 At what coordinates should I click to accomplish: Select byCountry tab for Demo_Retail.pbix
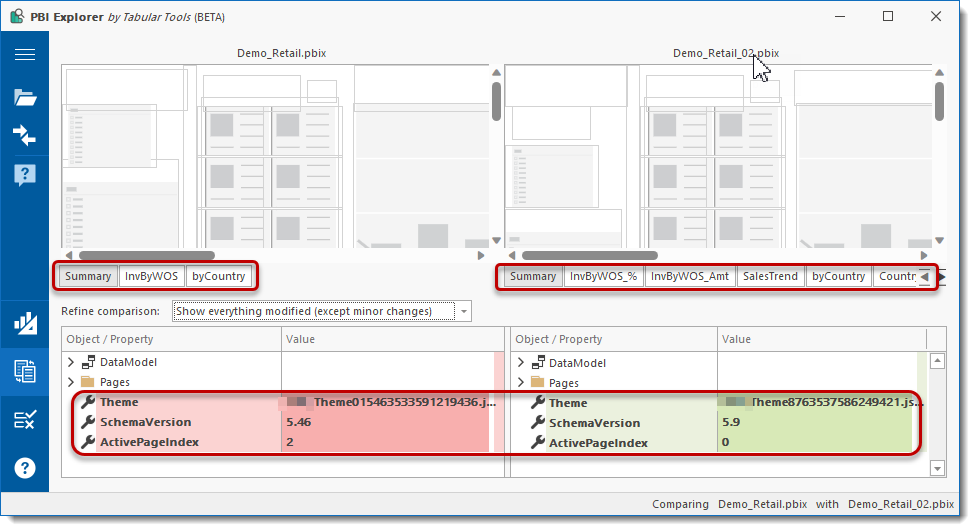pyautogui.click(x=218, y=276)
